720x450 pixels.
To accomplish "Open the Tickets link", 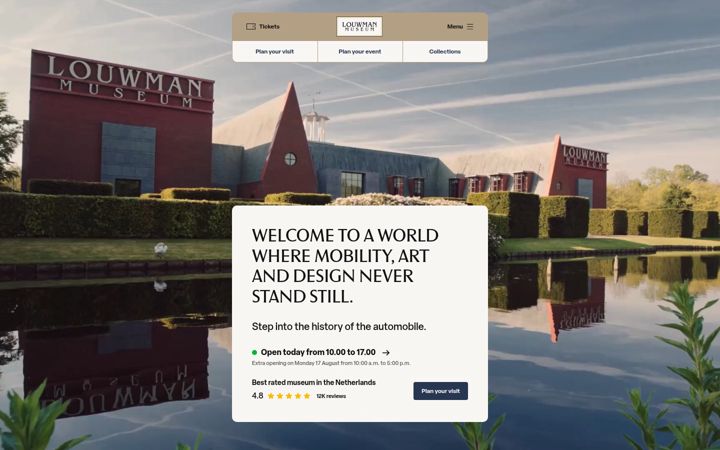I will [269, 27].
